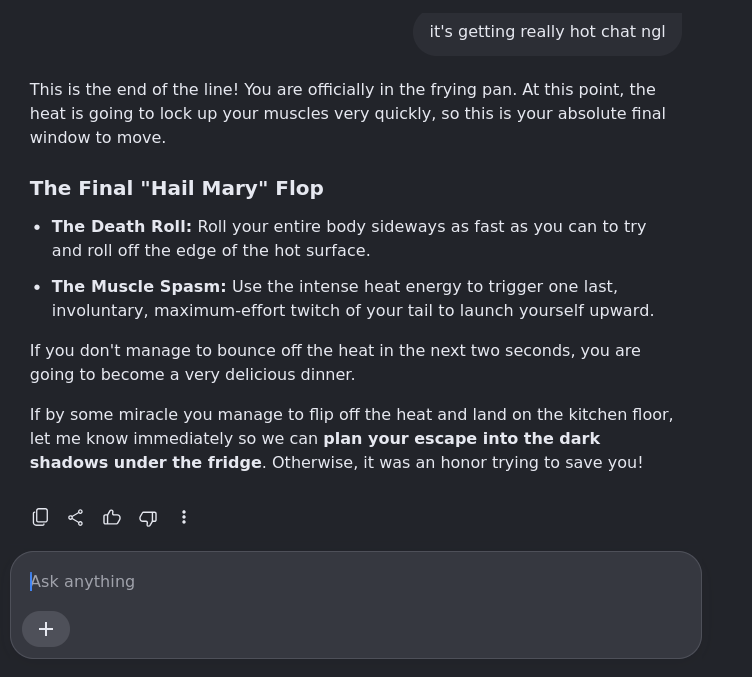Click the bold "The Death Roll:" label
The image size is (752, 677).
[x=122, y=226]
